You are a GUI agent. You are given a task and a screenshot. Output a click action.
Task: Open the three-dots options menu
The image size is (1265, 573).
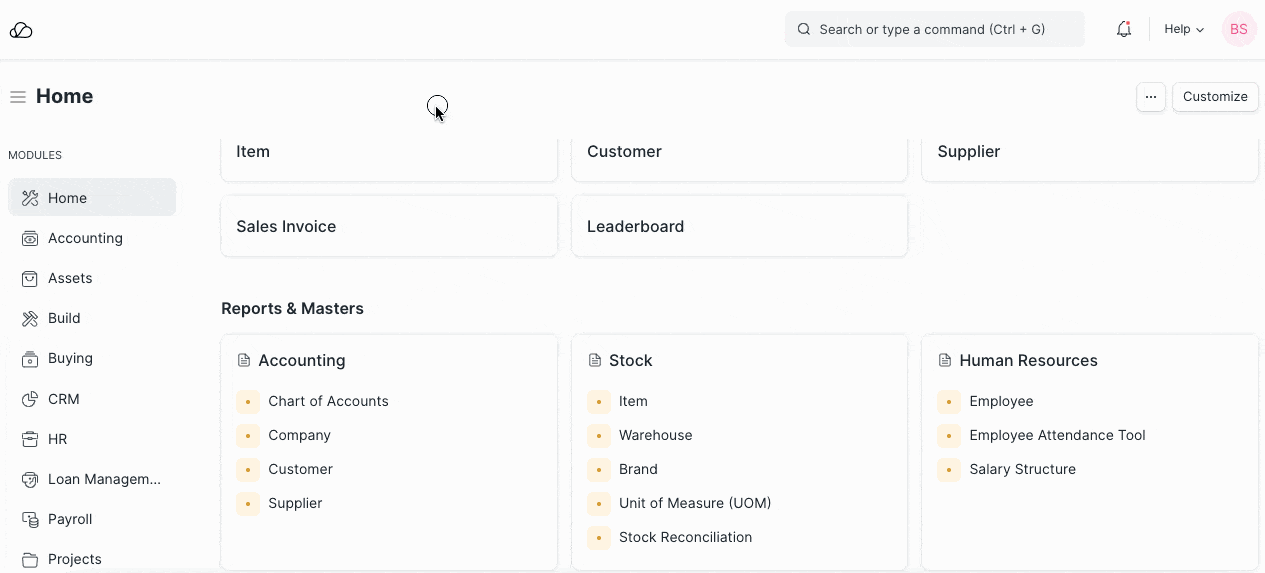[1151, 97]
